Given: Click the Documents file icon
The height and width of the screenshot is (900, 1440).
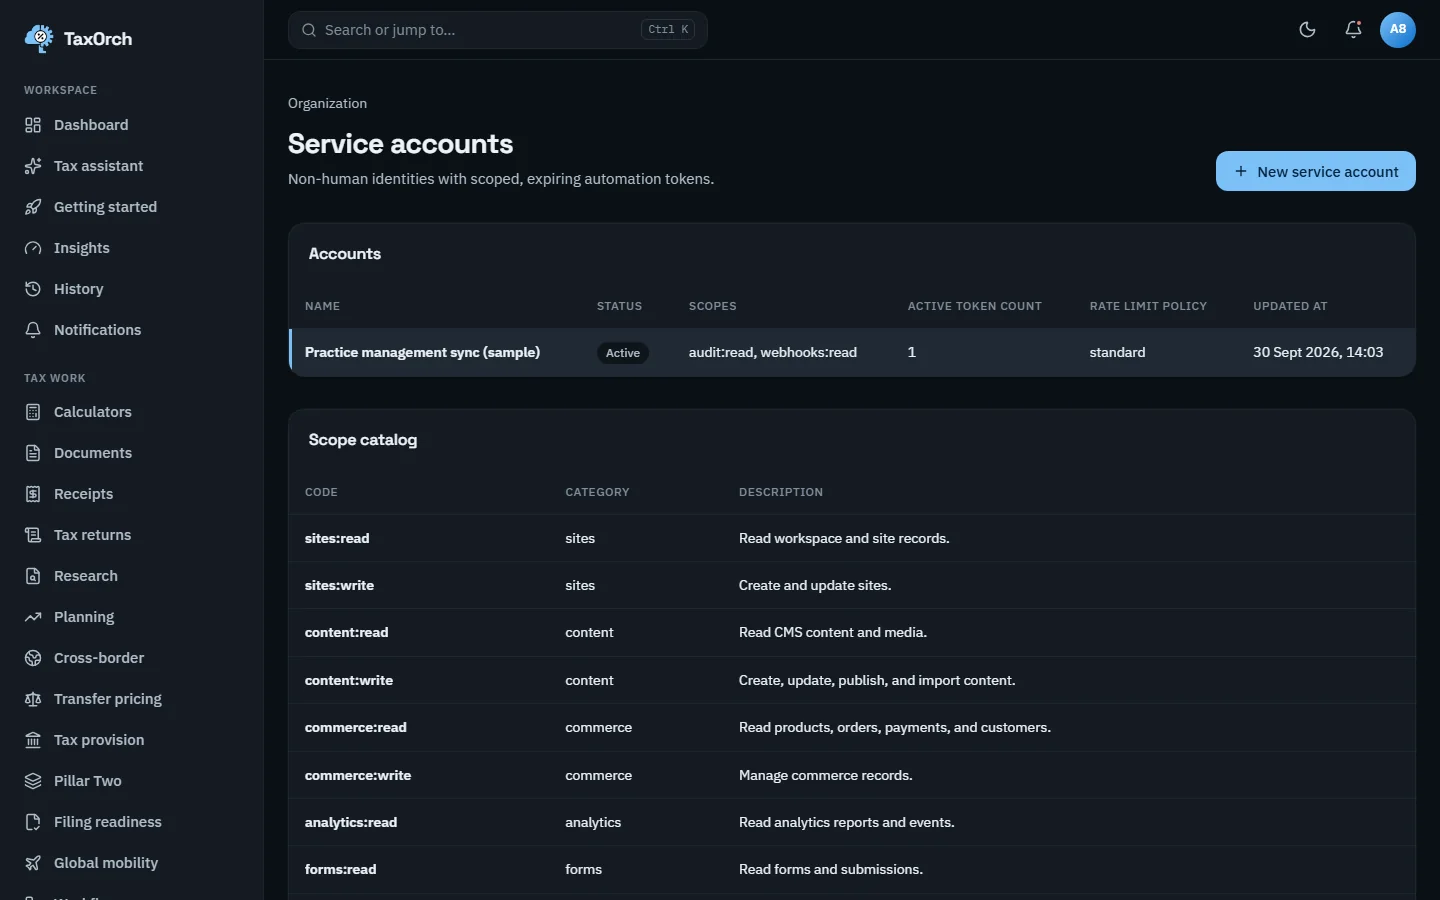Looking at the screenshot, I should 33,453.
